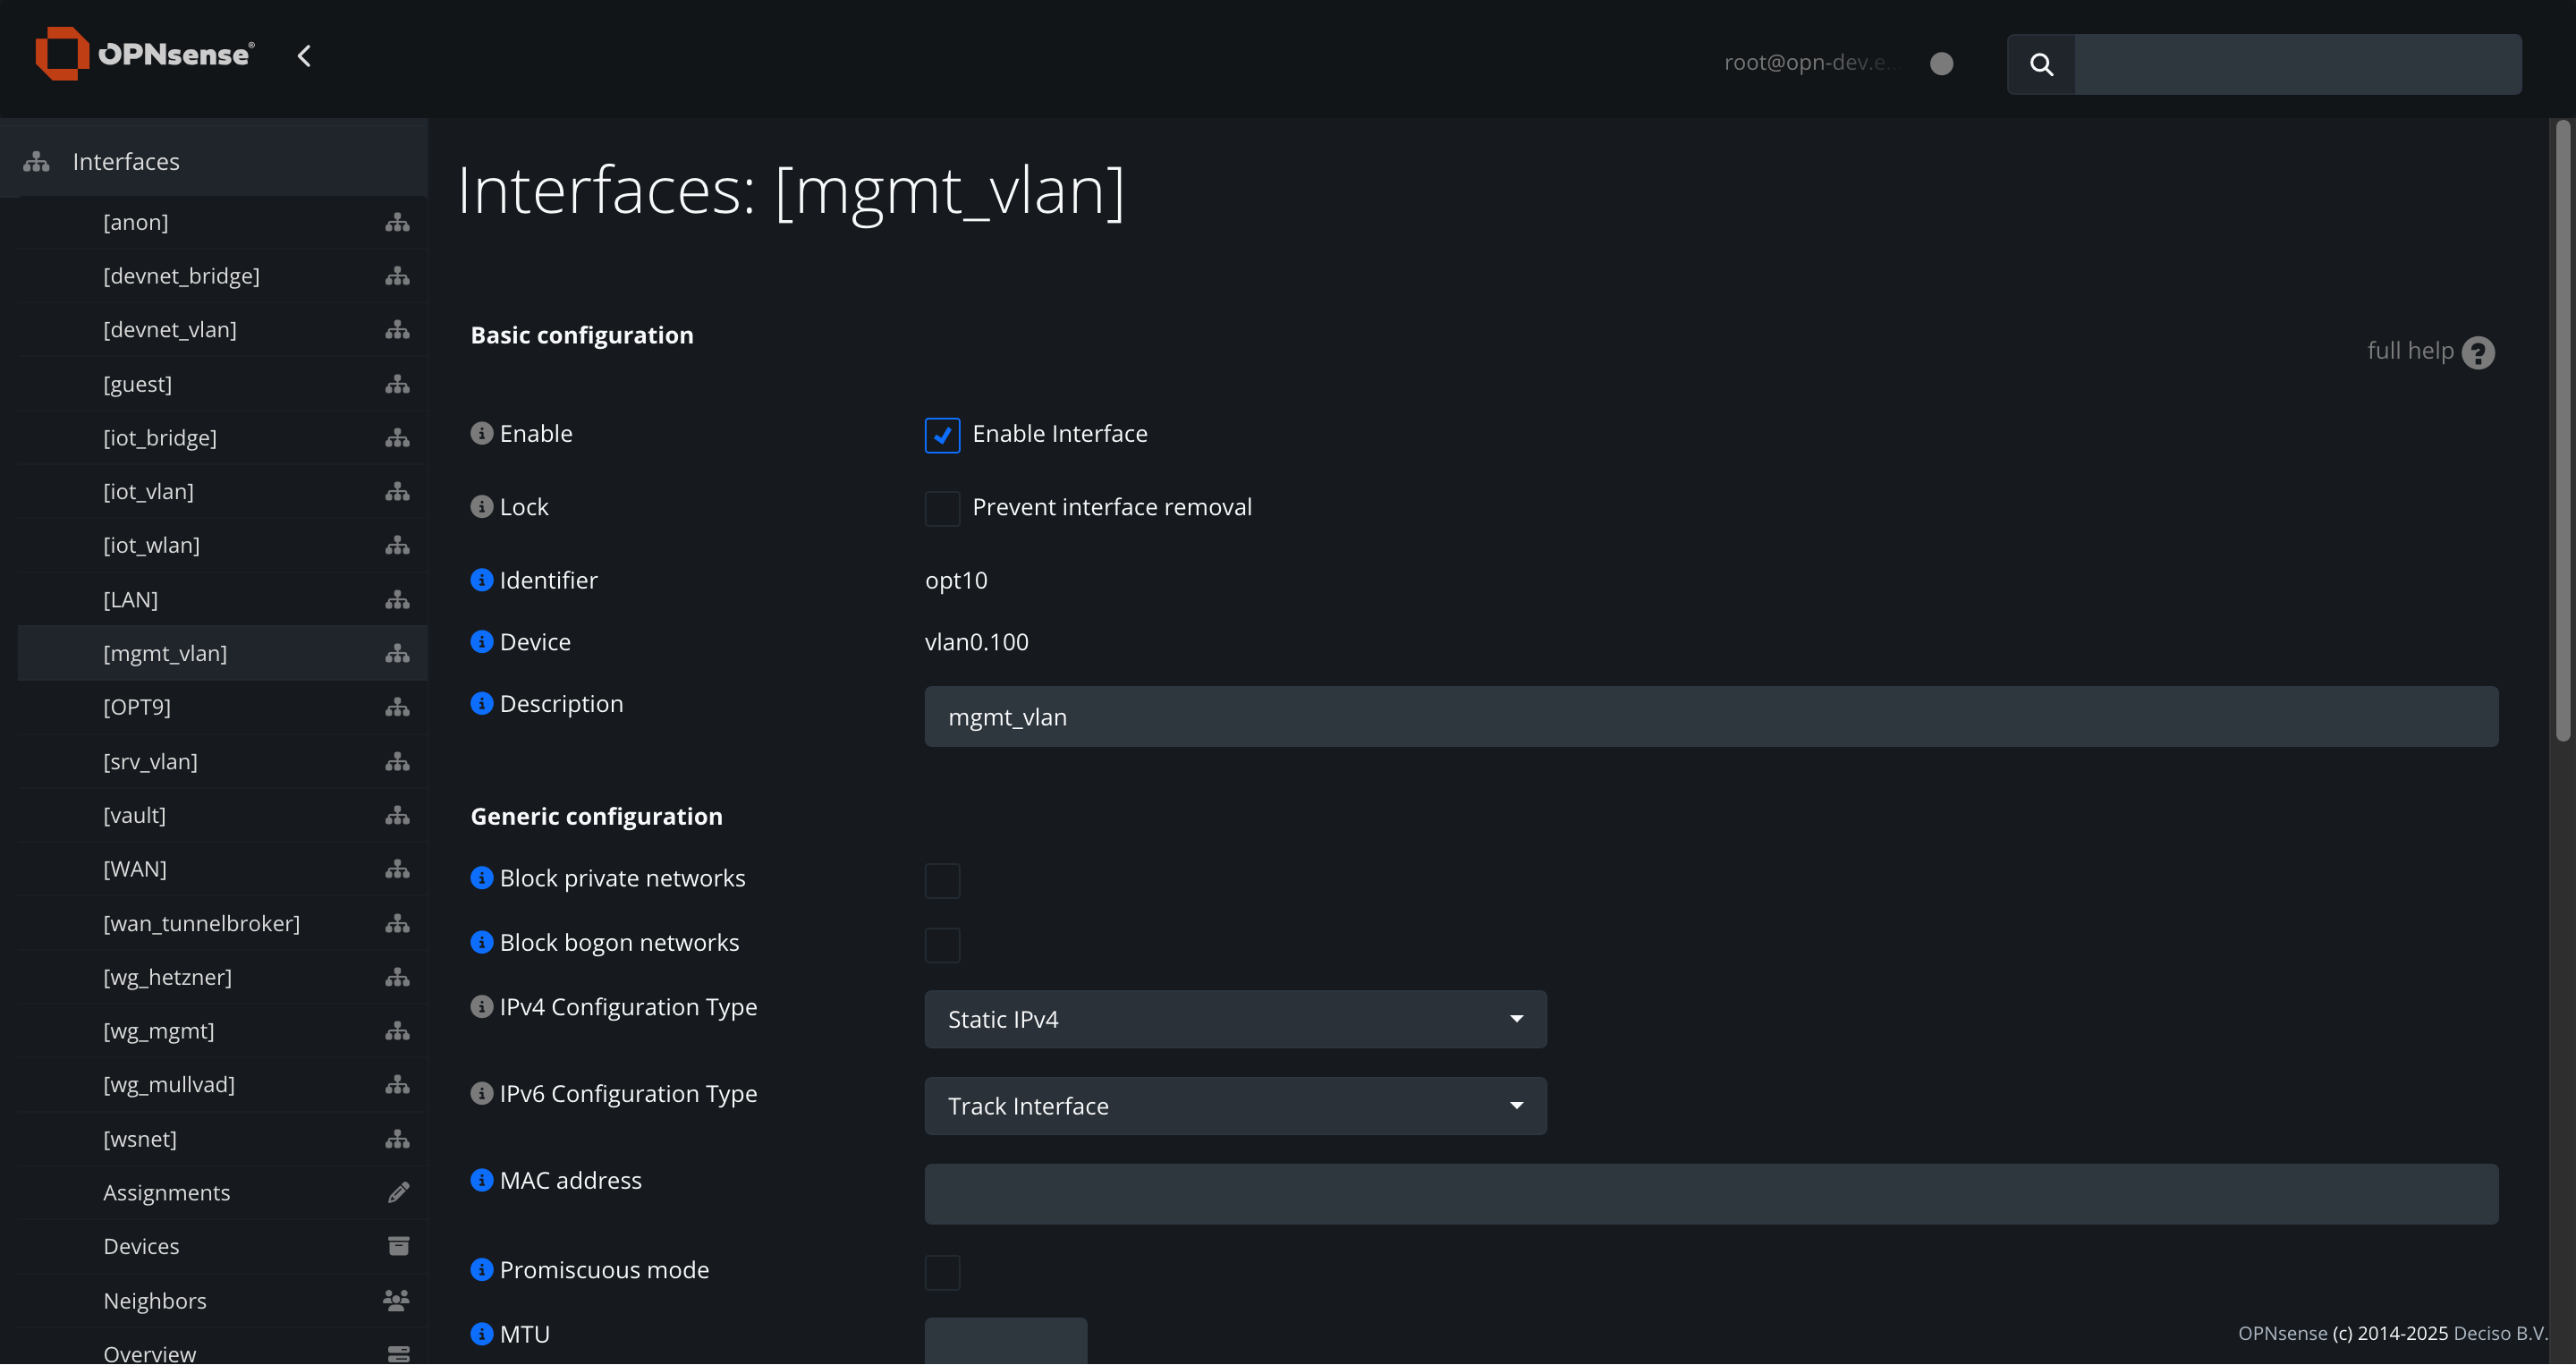Open the full help question mark icon

(x=2477, y=352)
